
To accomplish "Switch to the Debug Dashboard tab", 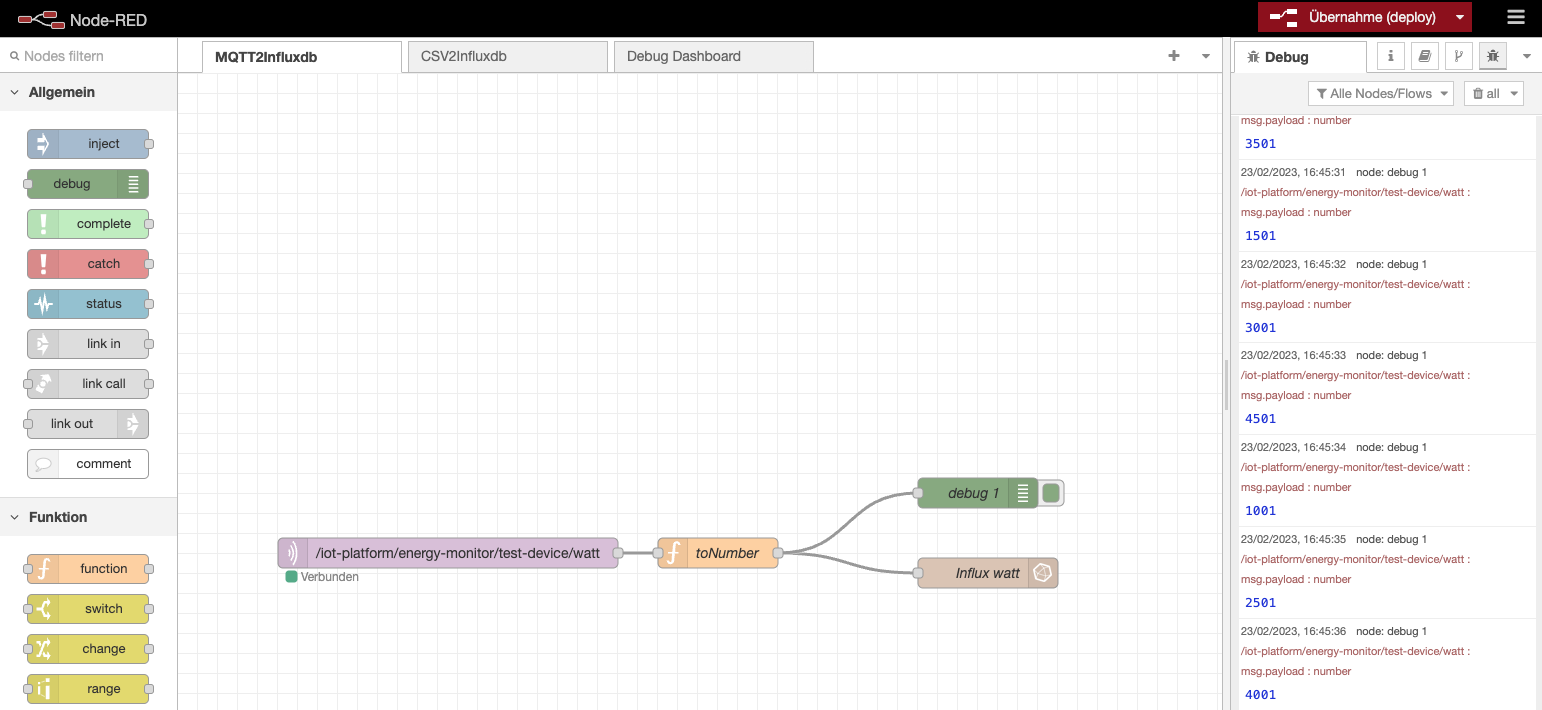I will [x=713, y=56].
